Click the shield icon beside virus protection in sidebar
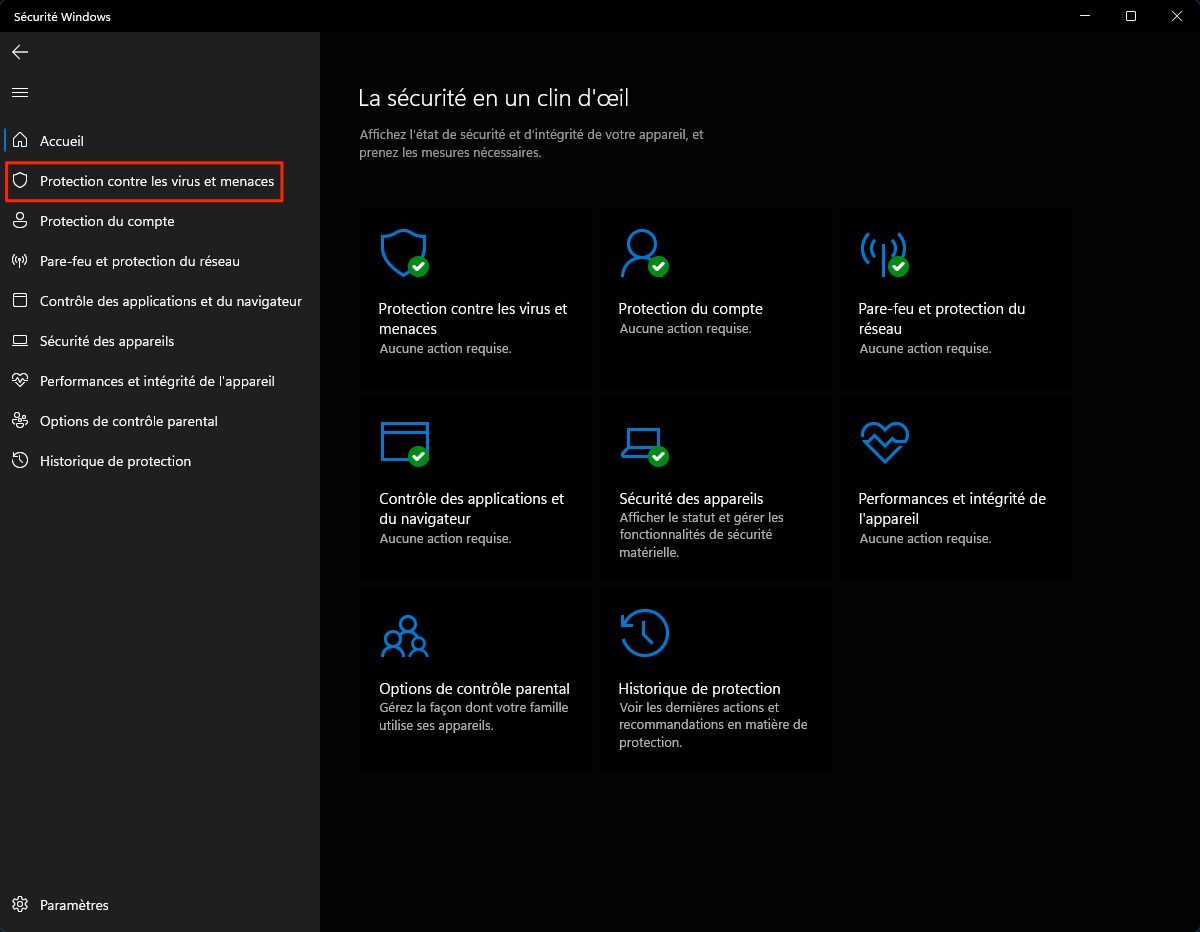This screenshot has height=932, width=1200. [20, 181]
